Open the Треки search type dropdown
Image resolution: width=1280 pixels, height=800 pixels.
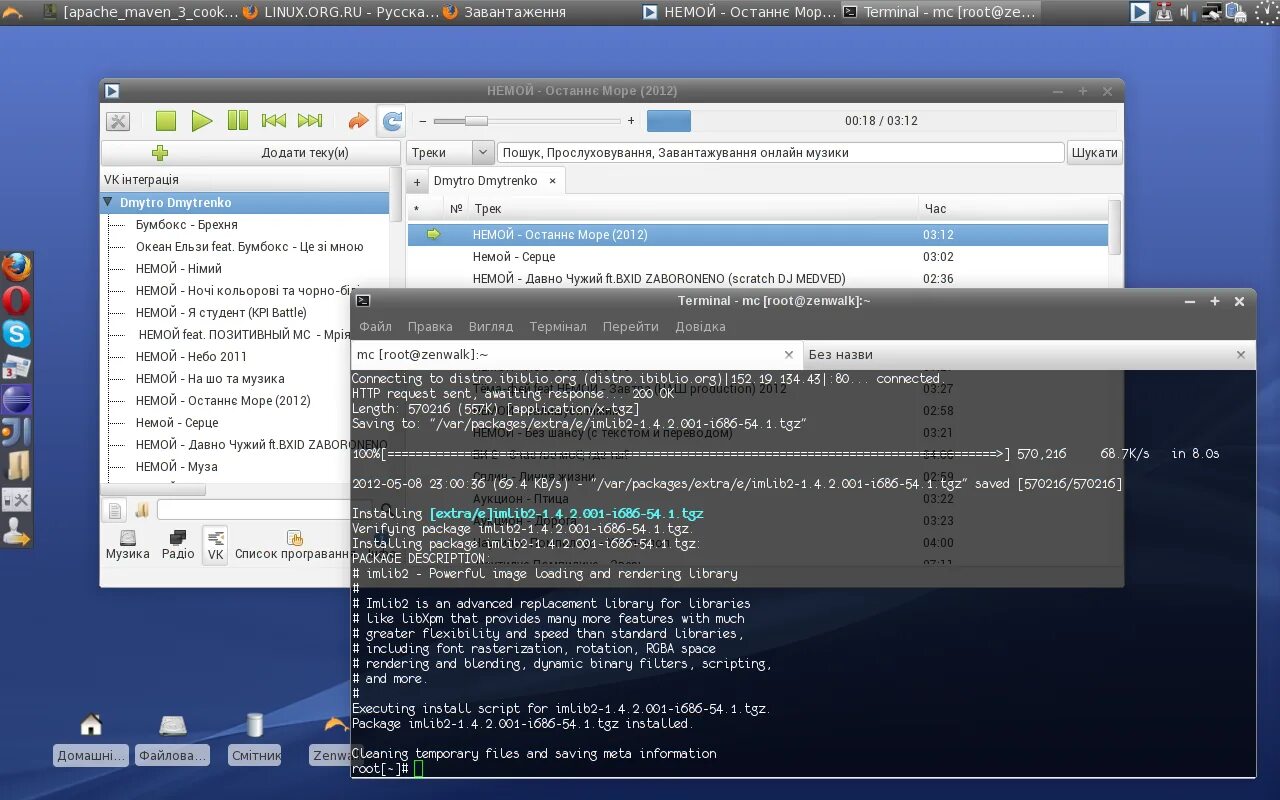(450, 152)
